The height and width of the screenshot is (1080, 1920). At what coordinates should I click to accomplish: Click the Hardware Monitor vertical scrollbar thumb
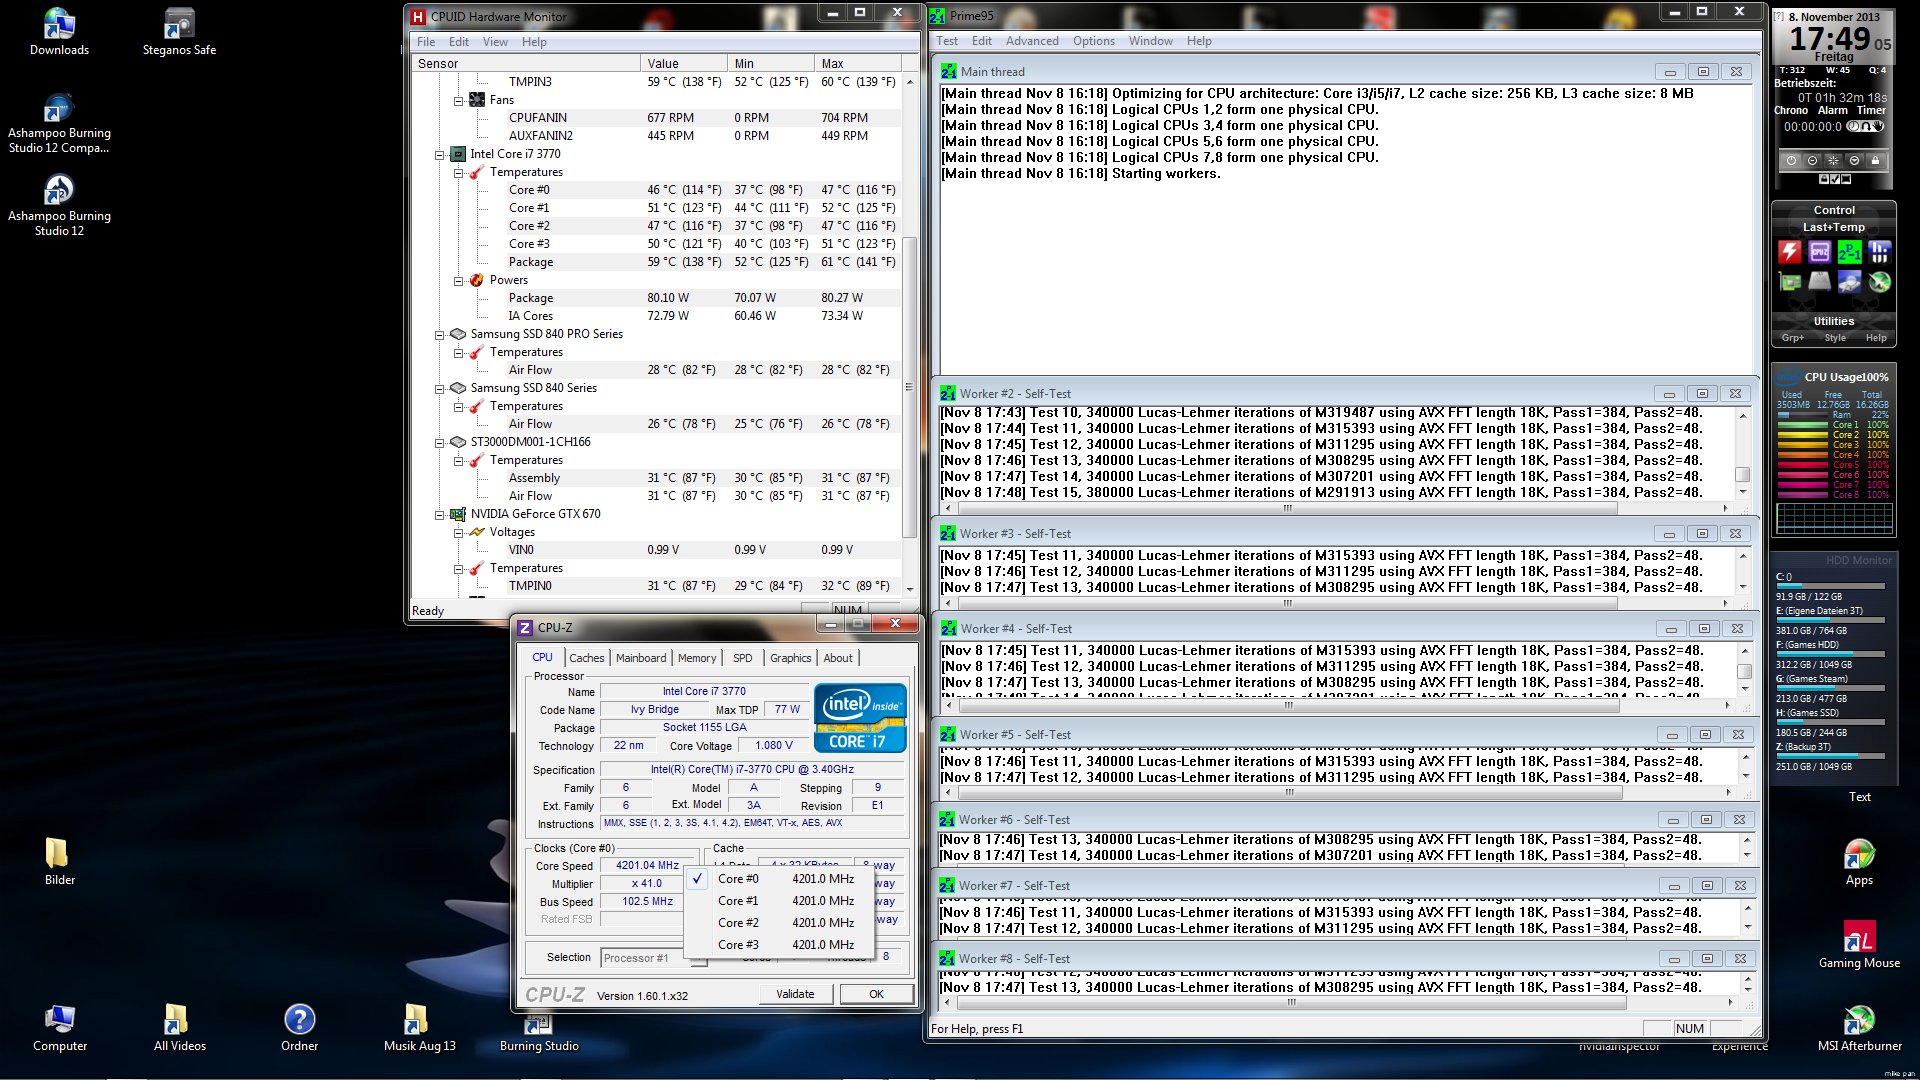point(909,386)
